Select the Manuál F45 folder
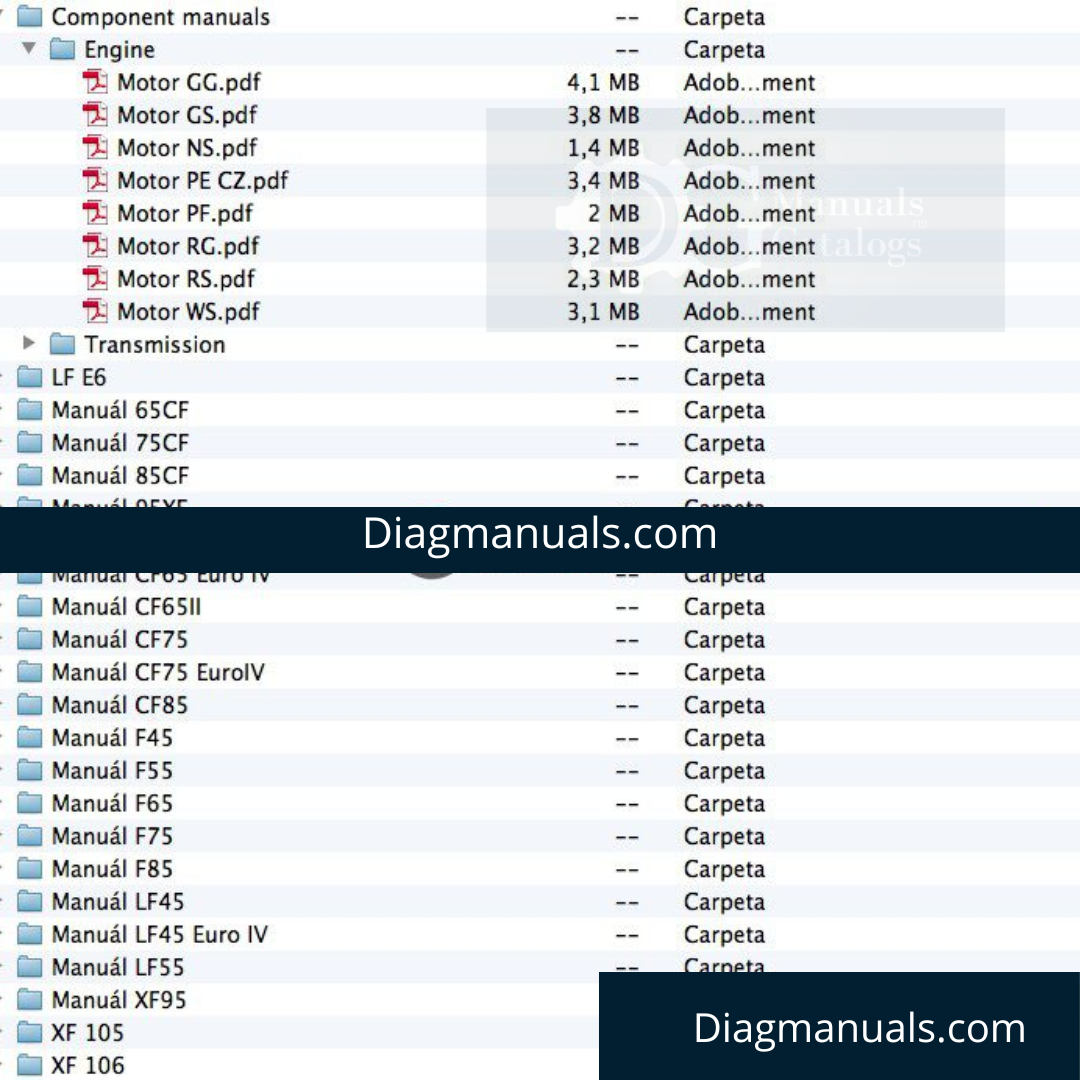The image size is (1080, 1080). pos(112,738)
